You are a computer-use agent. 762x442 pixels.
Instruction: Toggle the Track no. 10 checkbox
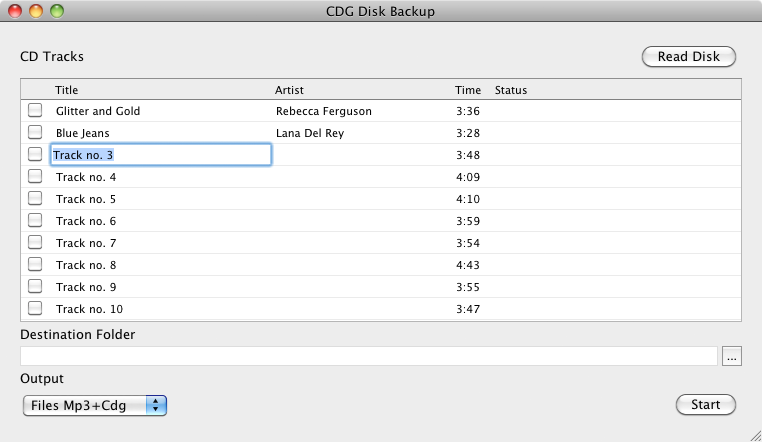(x=35, y=308)
